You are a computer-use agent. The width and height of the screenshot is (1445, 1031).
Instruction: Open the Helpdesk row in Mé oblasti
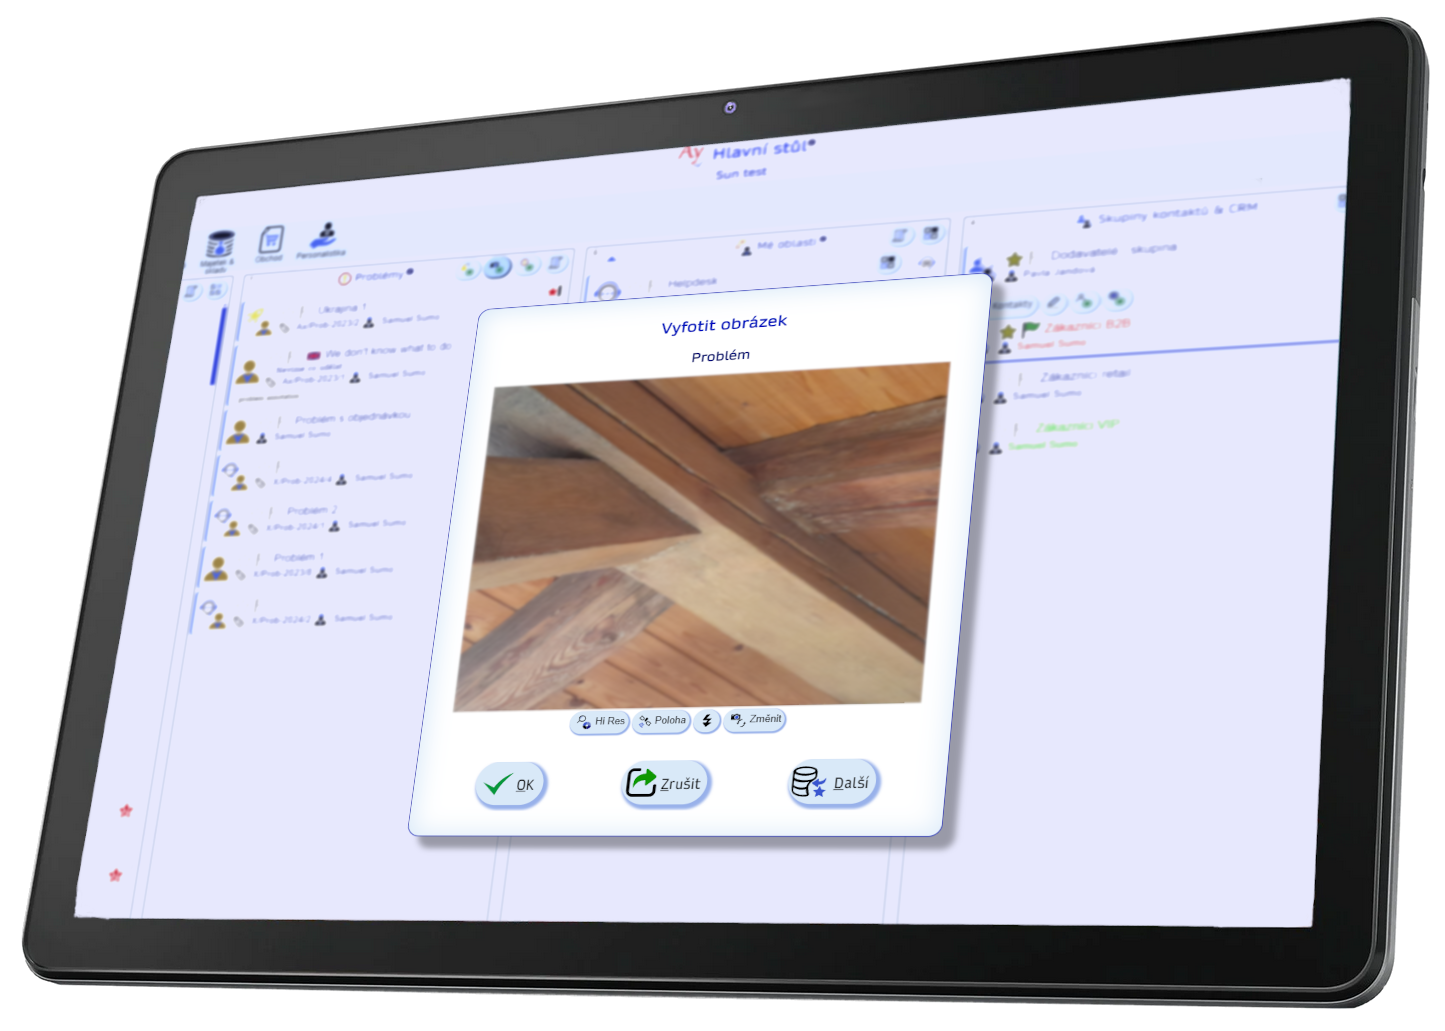point(693,283)
